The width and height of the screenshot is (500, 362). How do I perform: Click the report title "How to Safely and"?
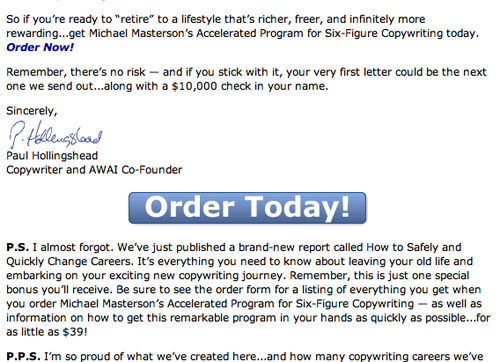point(414,247)
